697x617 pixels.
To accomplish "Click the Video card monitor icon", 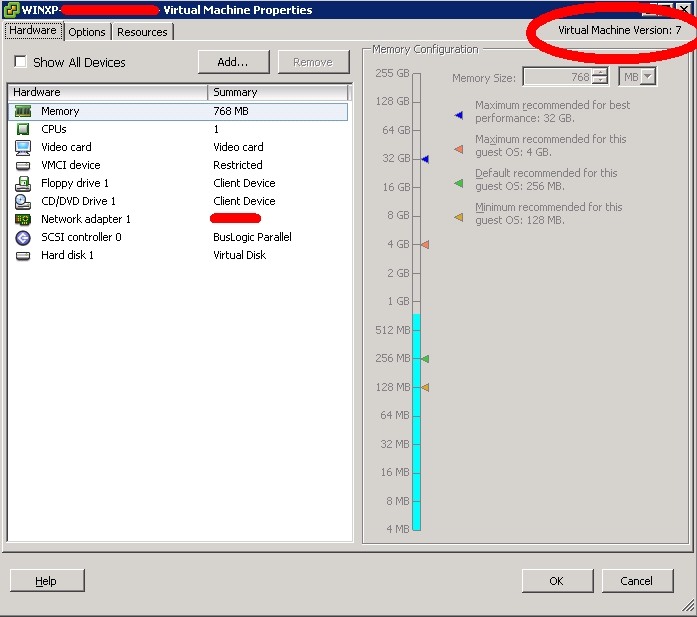I will tap(23, 148).
